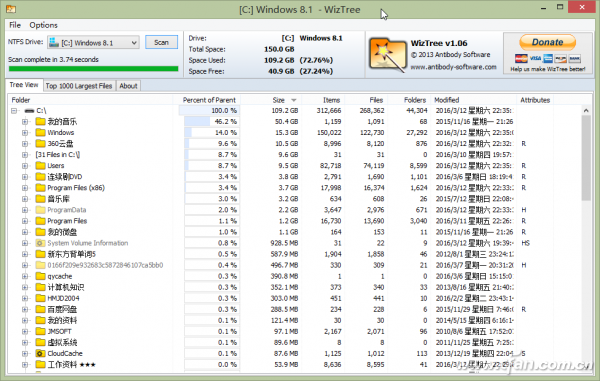Click the HMJD2004 folder icon

(x=40, y=298)
